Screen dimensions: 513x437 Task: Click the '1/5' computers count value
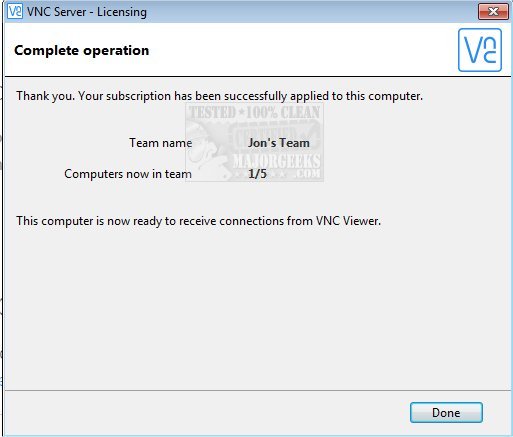[x=257, y=174]
